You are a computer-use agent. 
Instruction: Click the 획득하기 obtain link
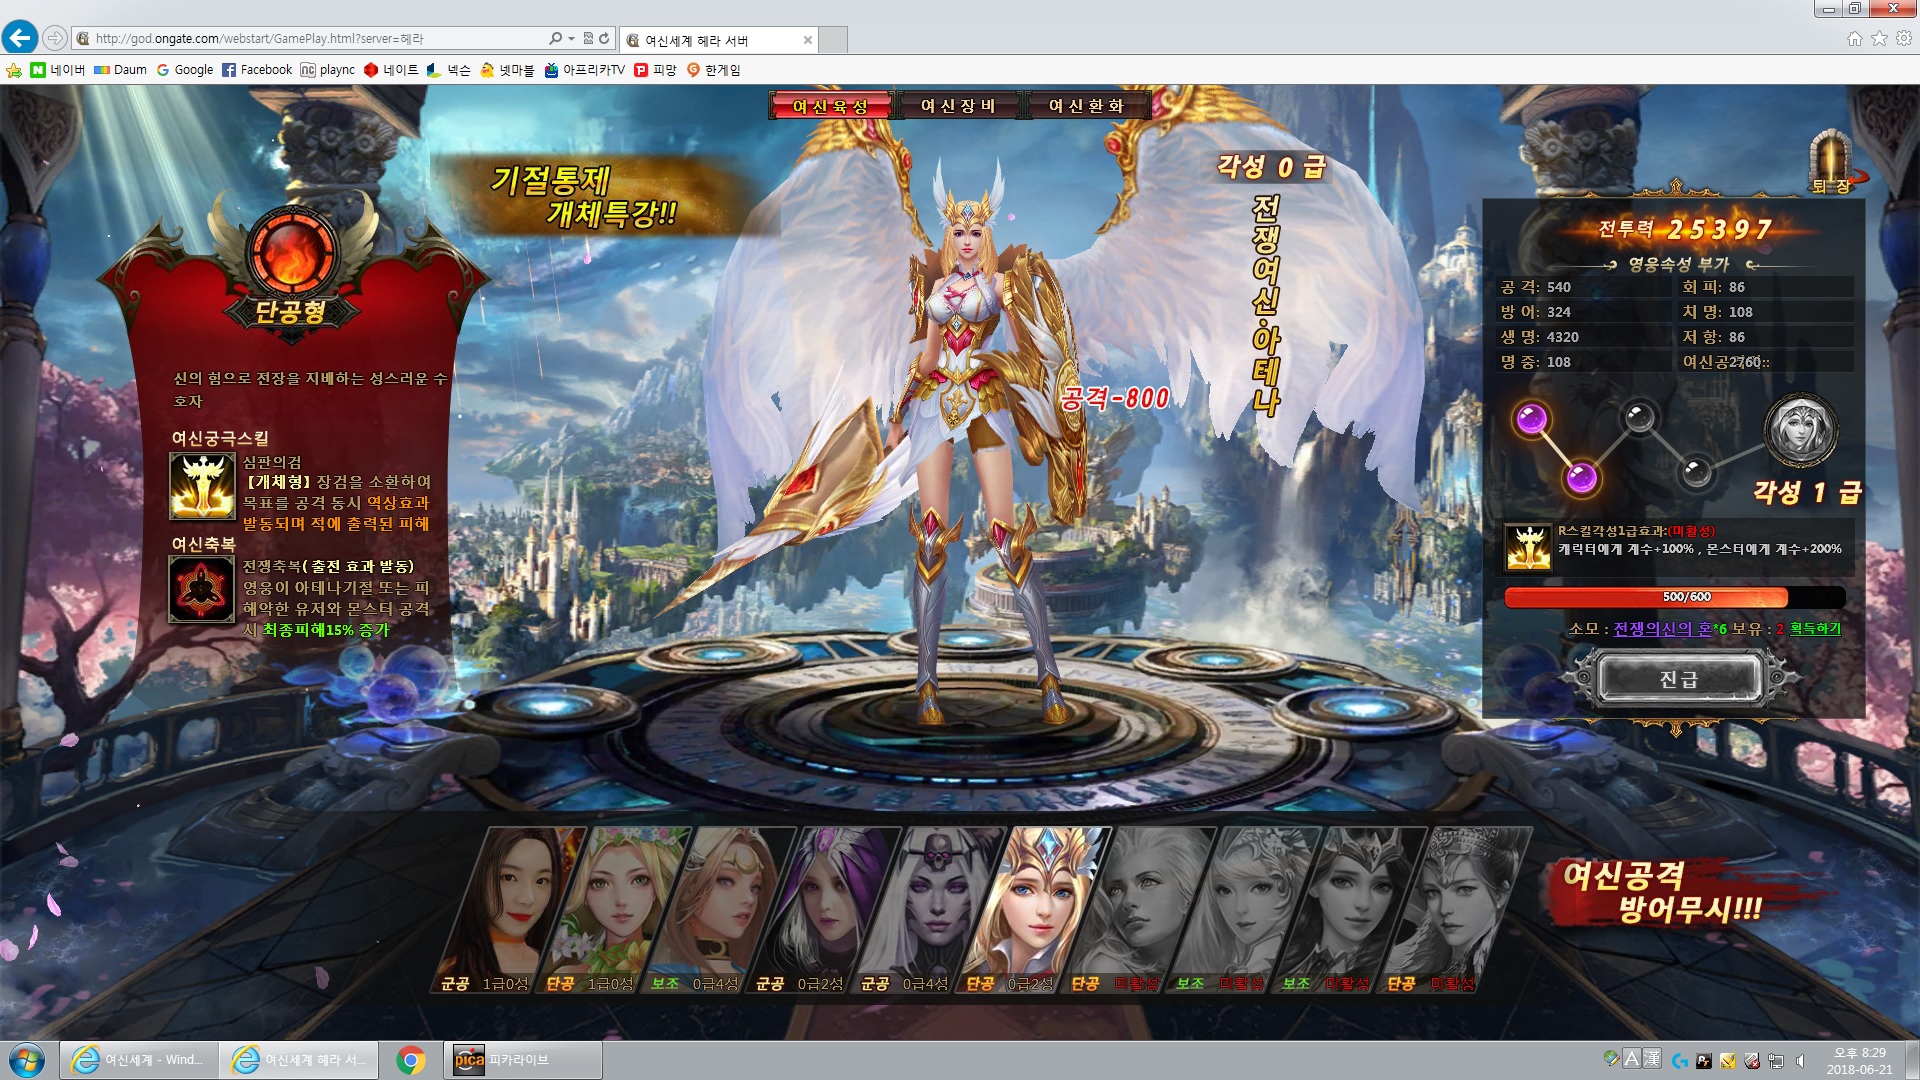pos(1815,629)
